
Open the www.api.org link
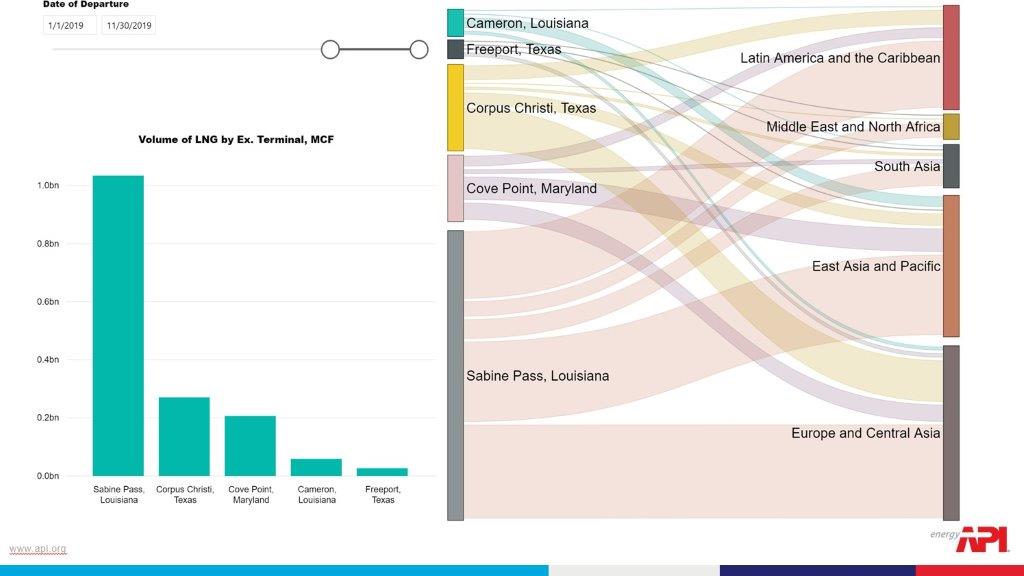(x=38, y=548)
